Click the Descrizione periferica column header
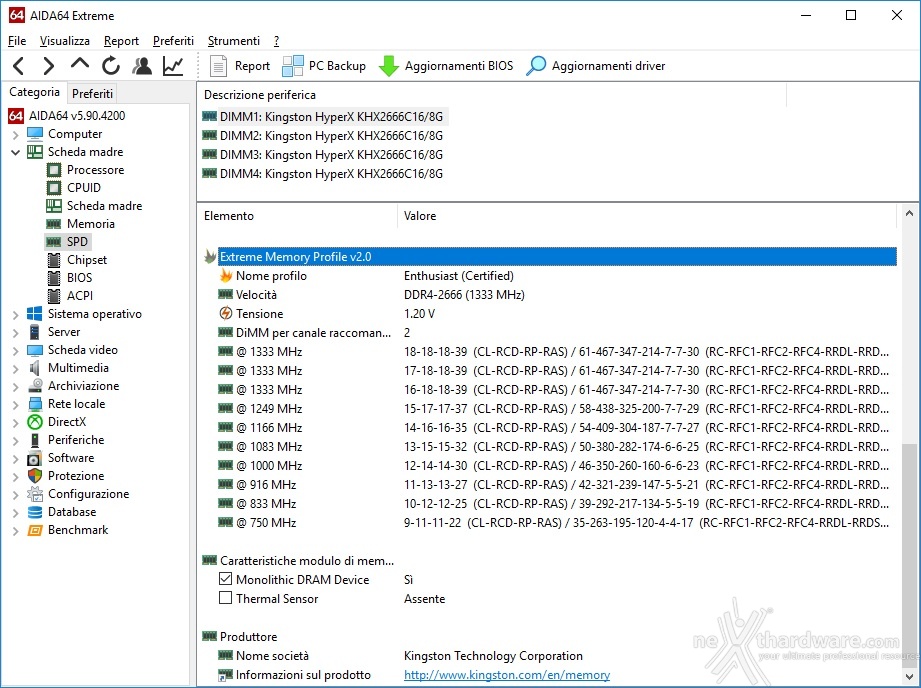The width and height of the screenshot is (921, 688). [492, 95]
